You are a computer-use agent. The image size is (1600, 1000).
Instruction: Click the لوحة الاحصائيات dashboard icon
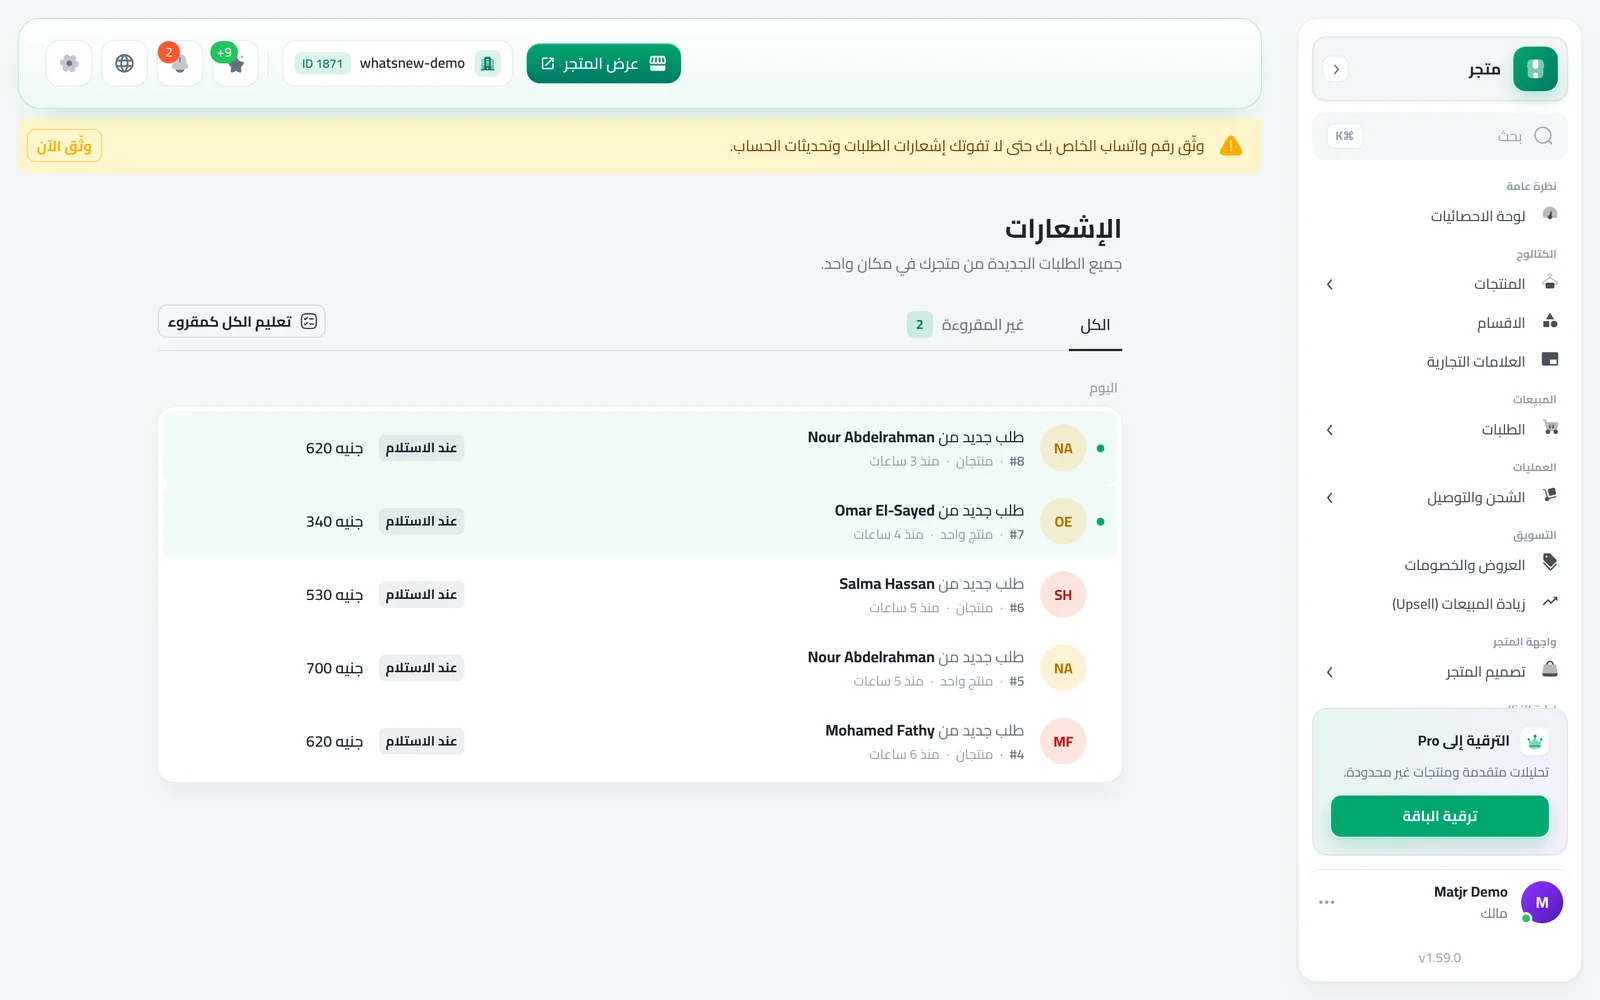point(1550,214)
